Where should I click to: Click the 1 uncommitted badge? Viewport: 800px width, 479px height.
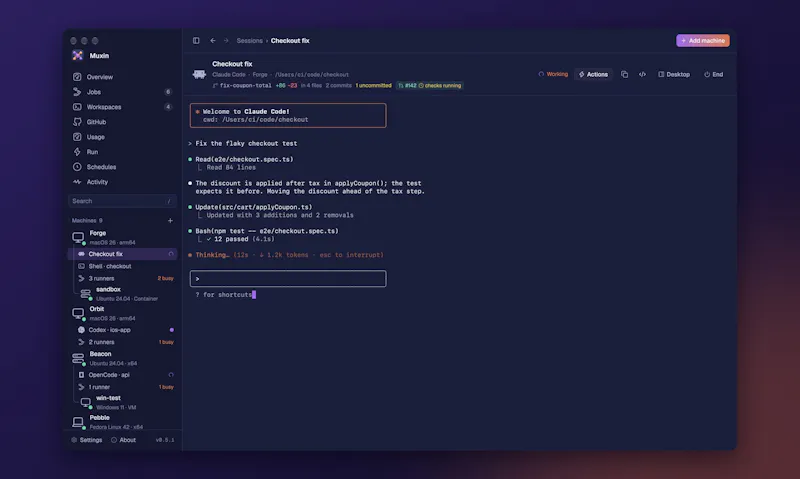pos(373,86)
